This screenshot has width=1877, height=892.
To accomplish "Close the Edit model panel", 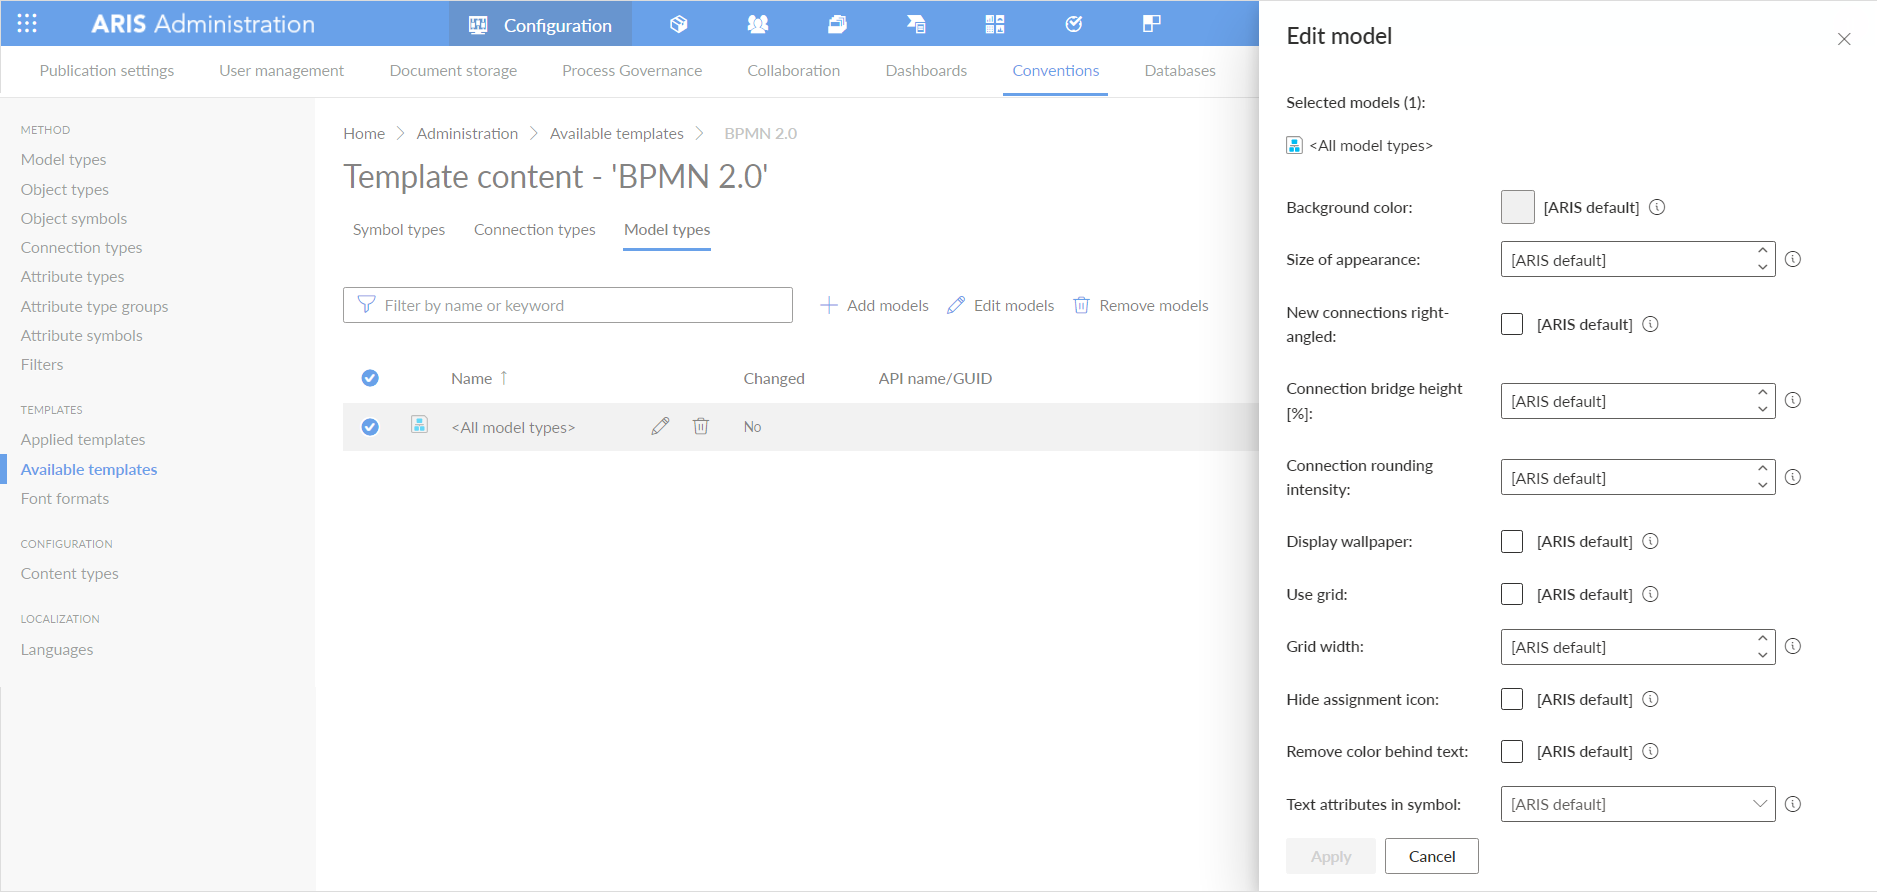I will pos(1844,39).
